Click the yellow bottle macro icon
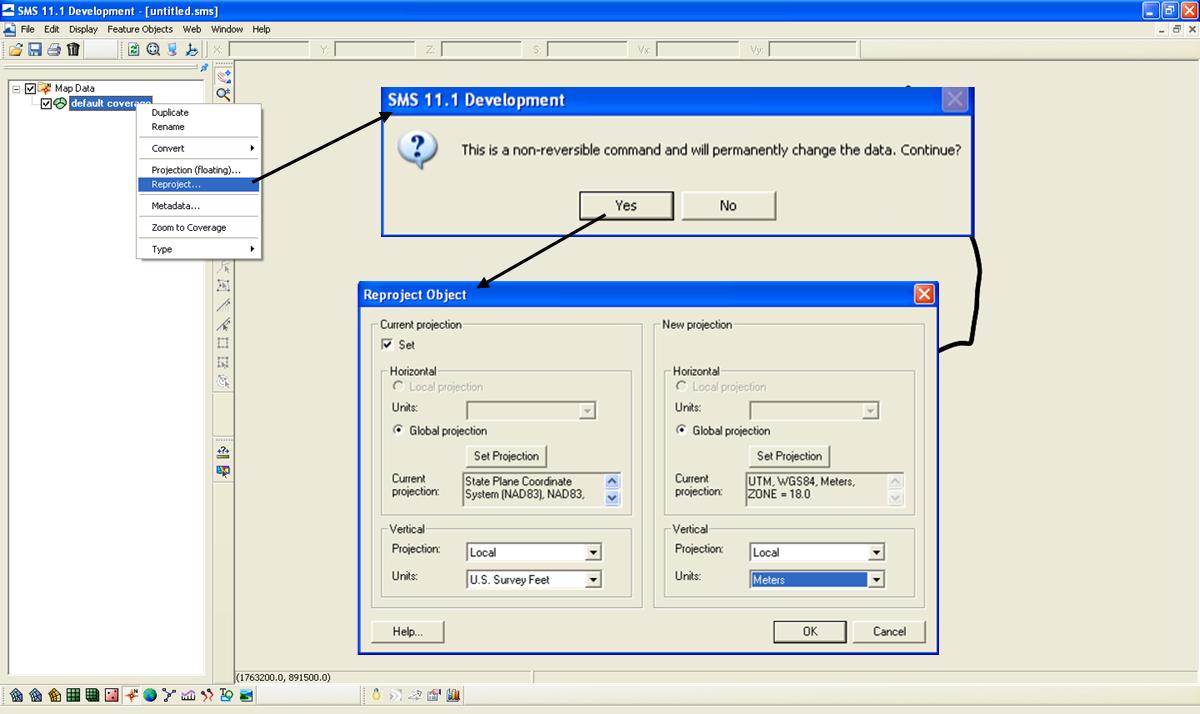Screen dimensions: 1200x714 tap(376, 695)
